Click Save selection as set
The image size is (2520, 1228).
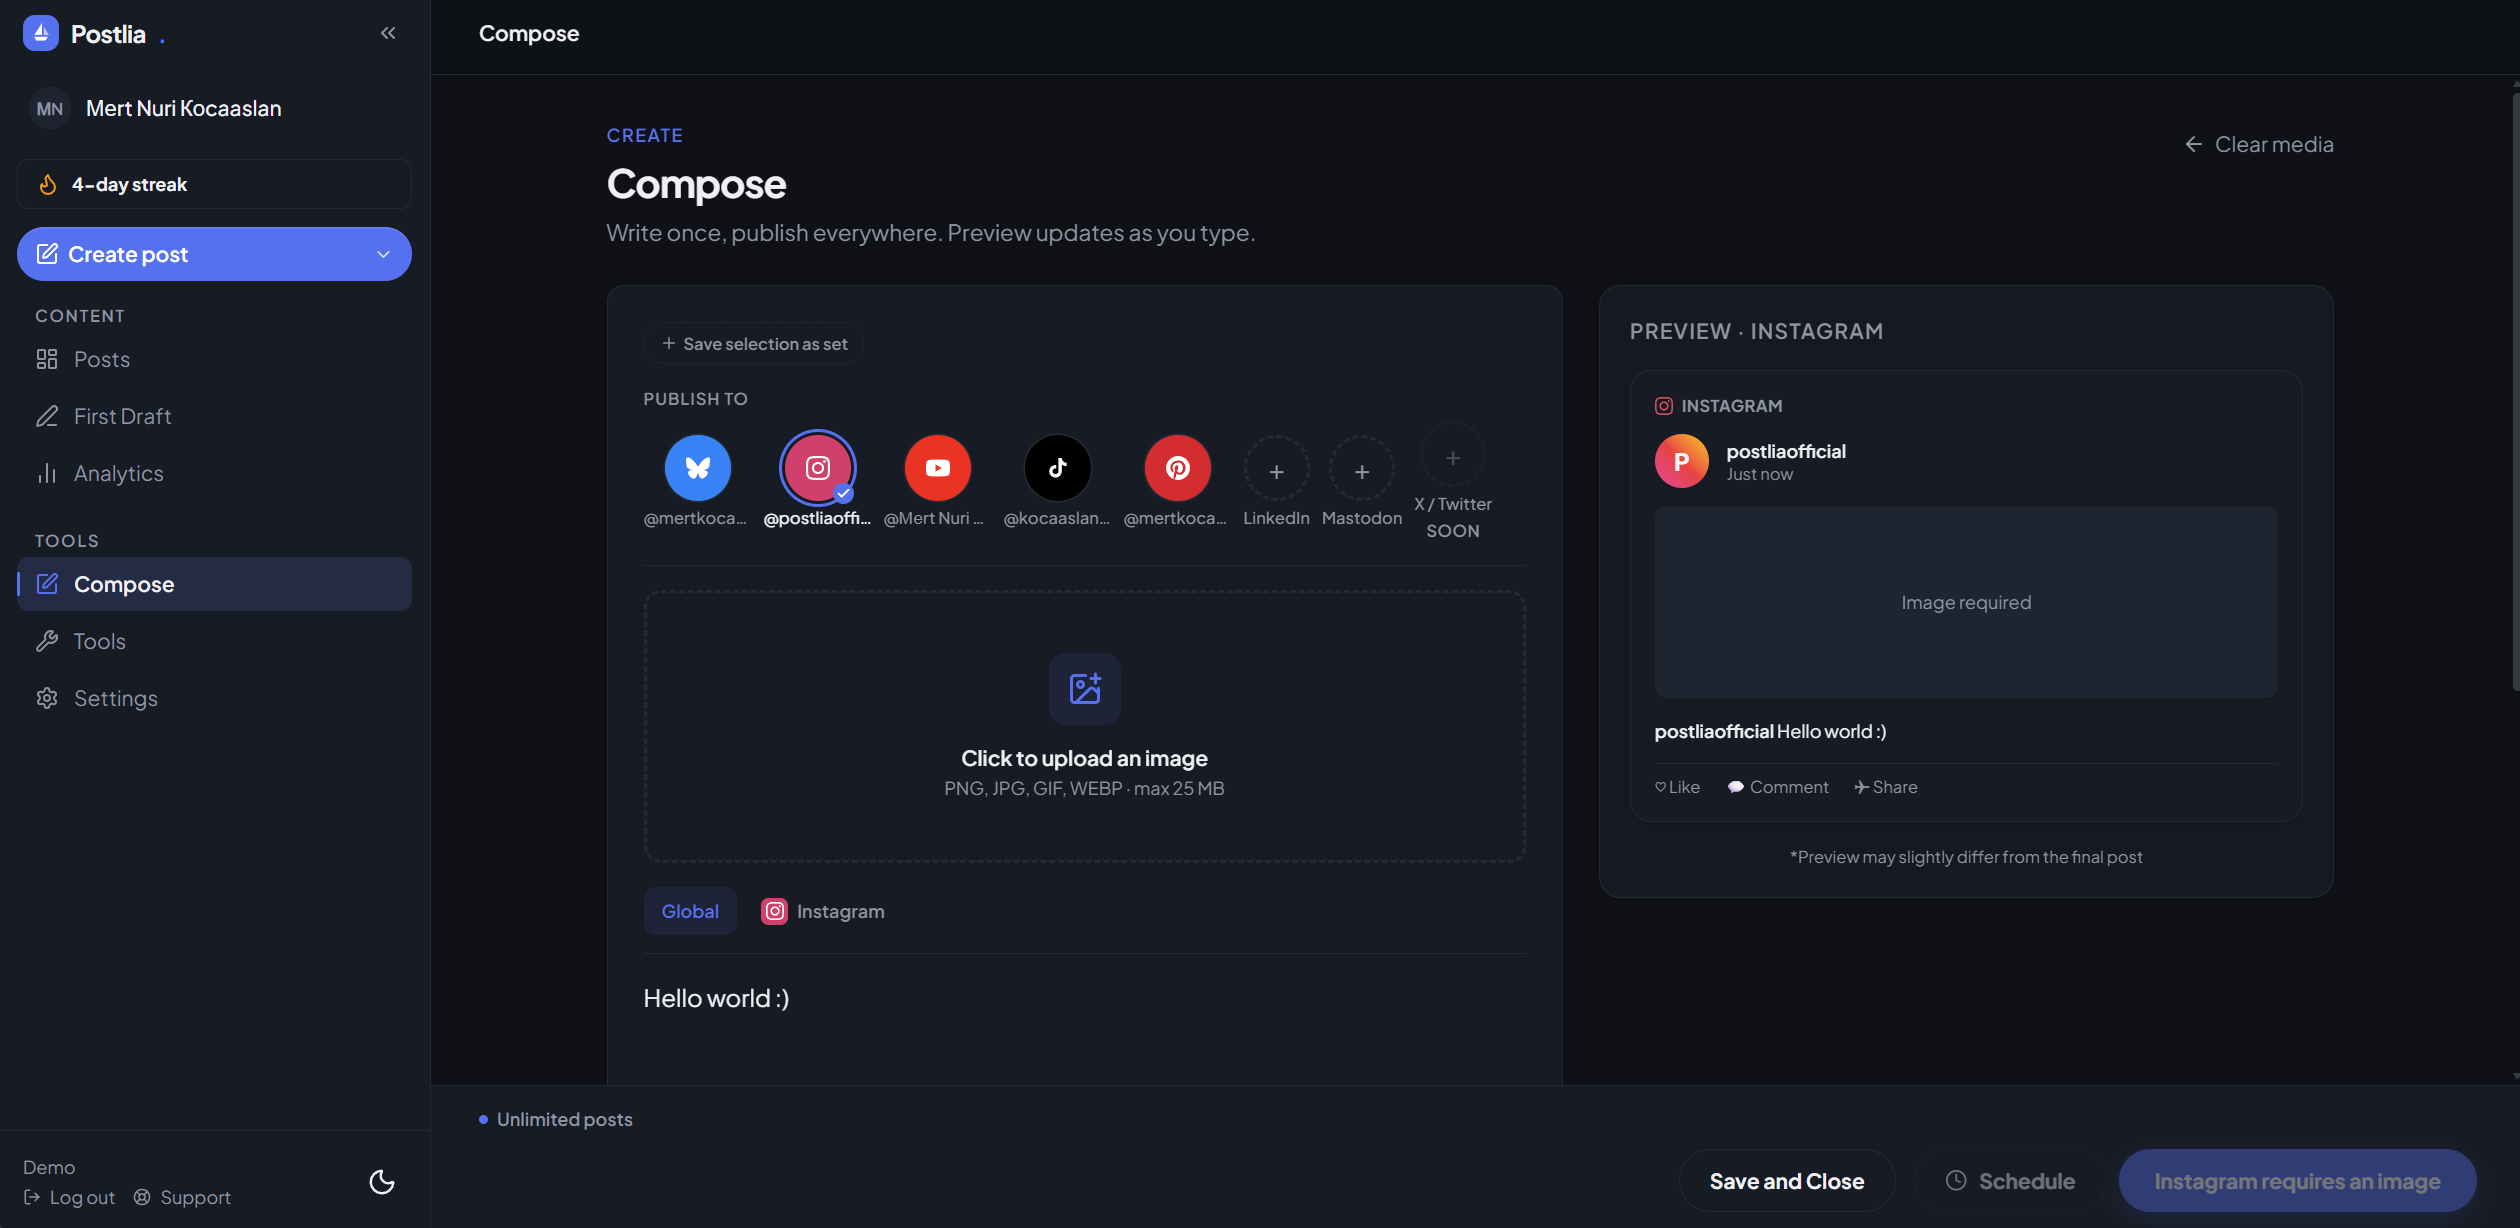tap(754, 343)
